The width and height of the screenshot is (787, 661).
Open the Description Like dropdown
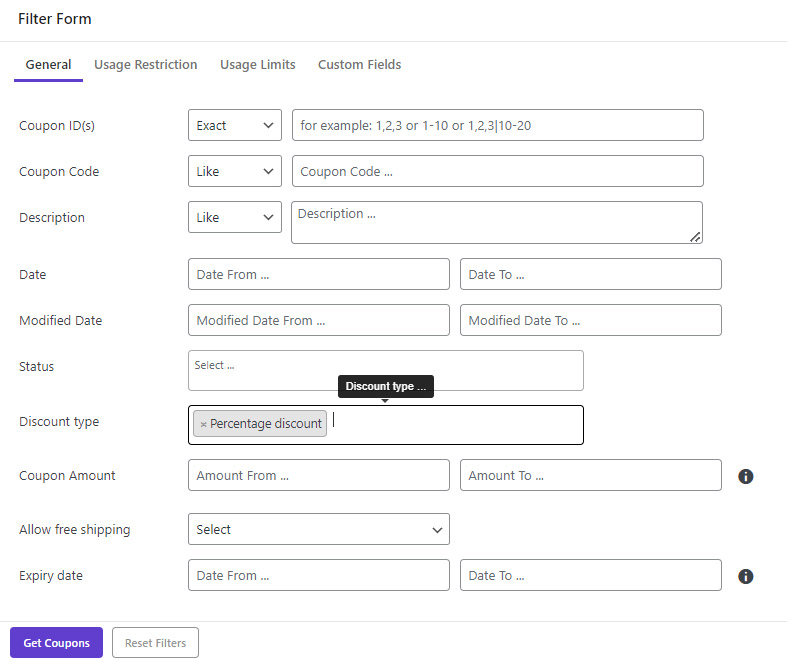pos(234,217)
